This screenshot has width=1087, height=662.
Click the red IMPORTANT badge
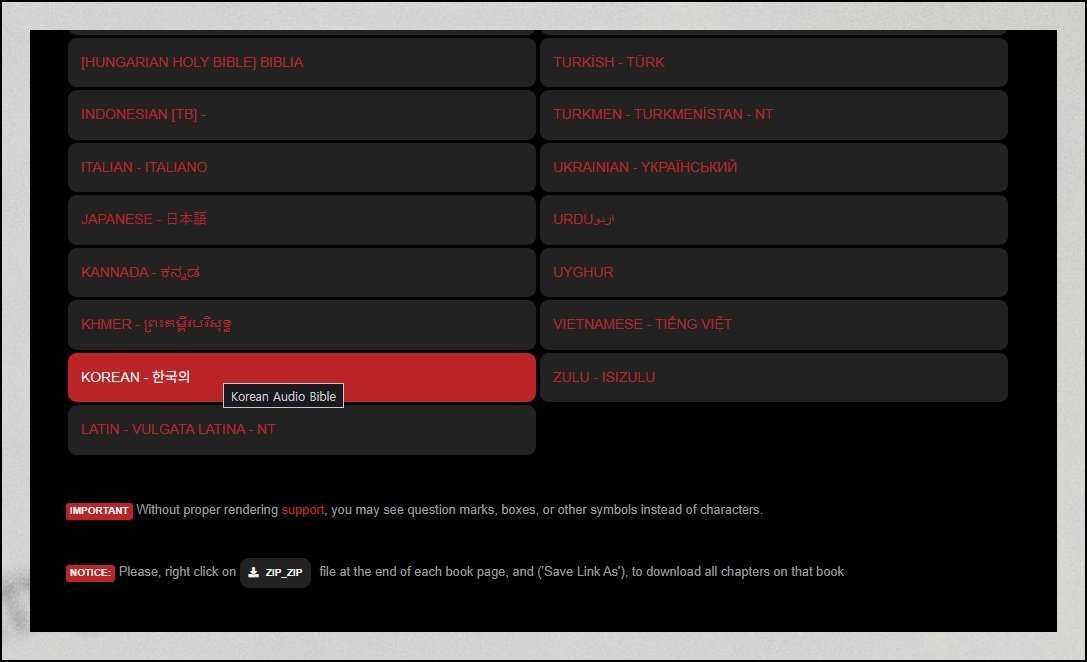[x=99, y=511]
